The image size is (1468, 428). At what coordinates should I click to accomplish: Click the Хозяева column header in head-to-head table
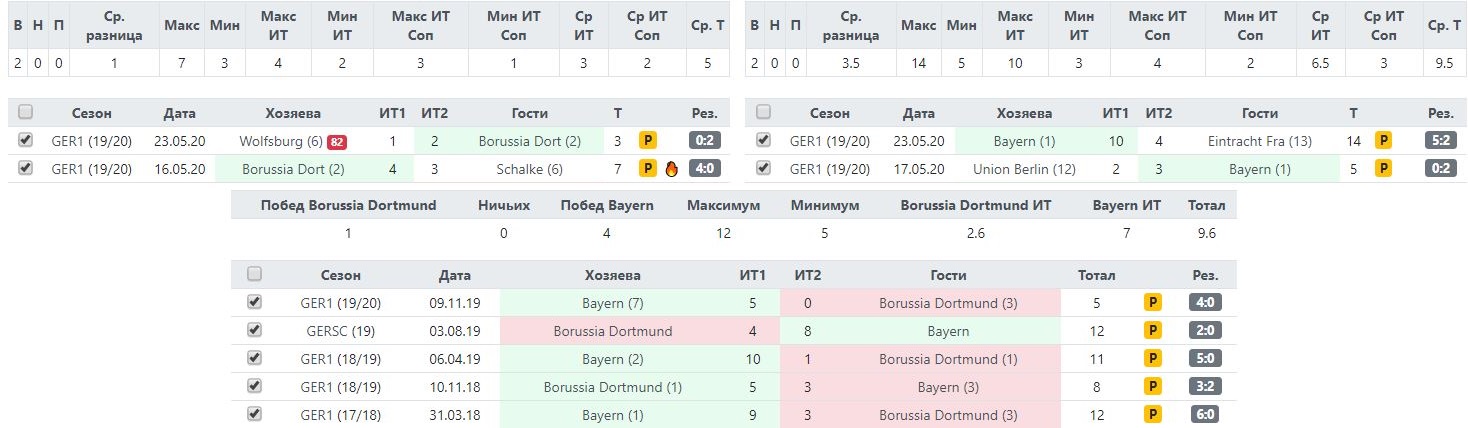pyautogui.click(x=611, y=275)
